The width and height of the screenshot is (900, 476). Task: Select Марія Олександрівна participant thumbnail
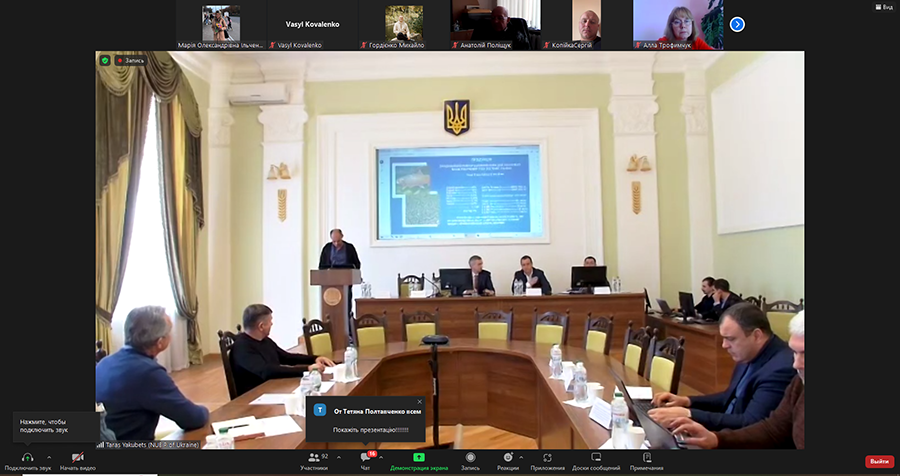pos(221,25)
